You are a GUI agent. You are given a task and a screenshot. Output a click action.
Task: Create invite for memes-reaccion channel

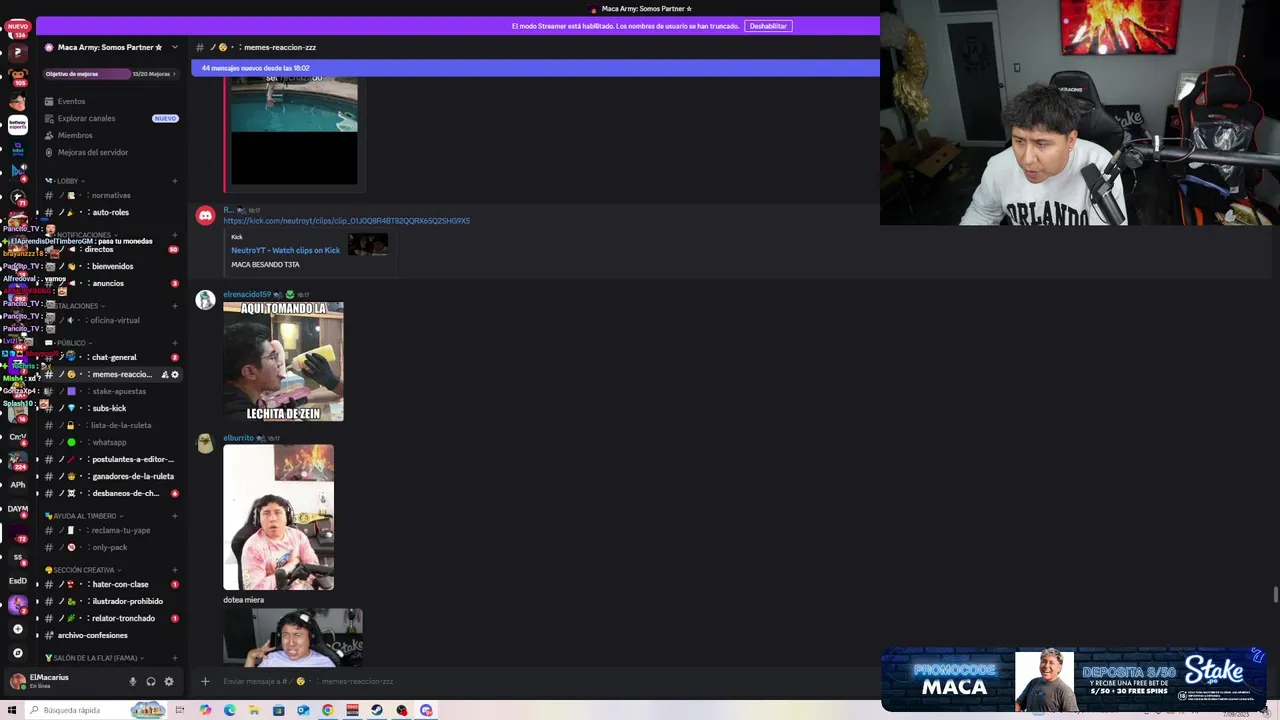pyautogui.click(x=164, y=374)
